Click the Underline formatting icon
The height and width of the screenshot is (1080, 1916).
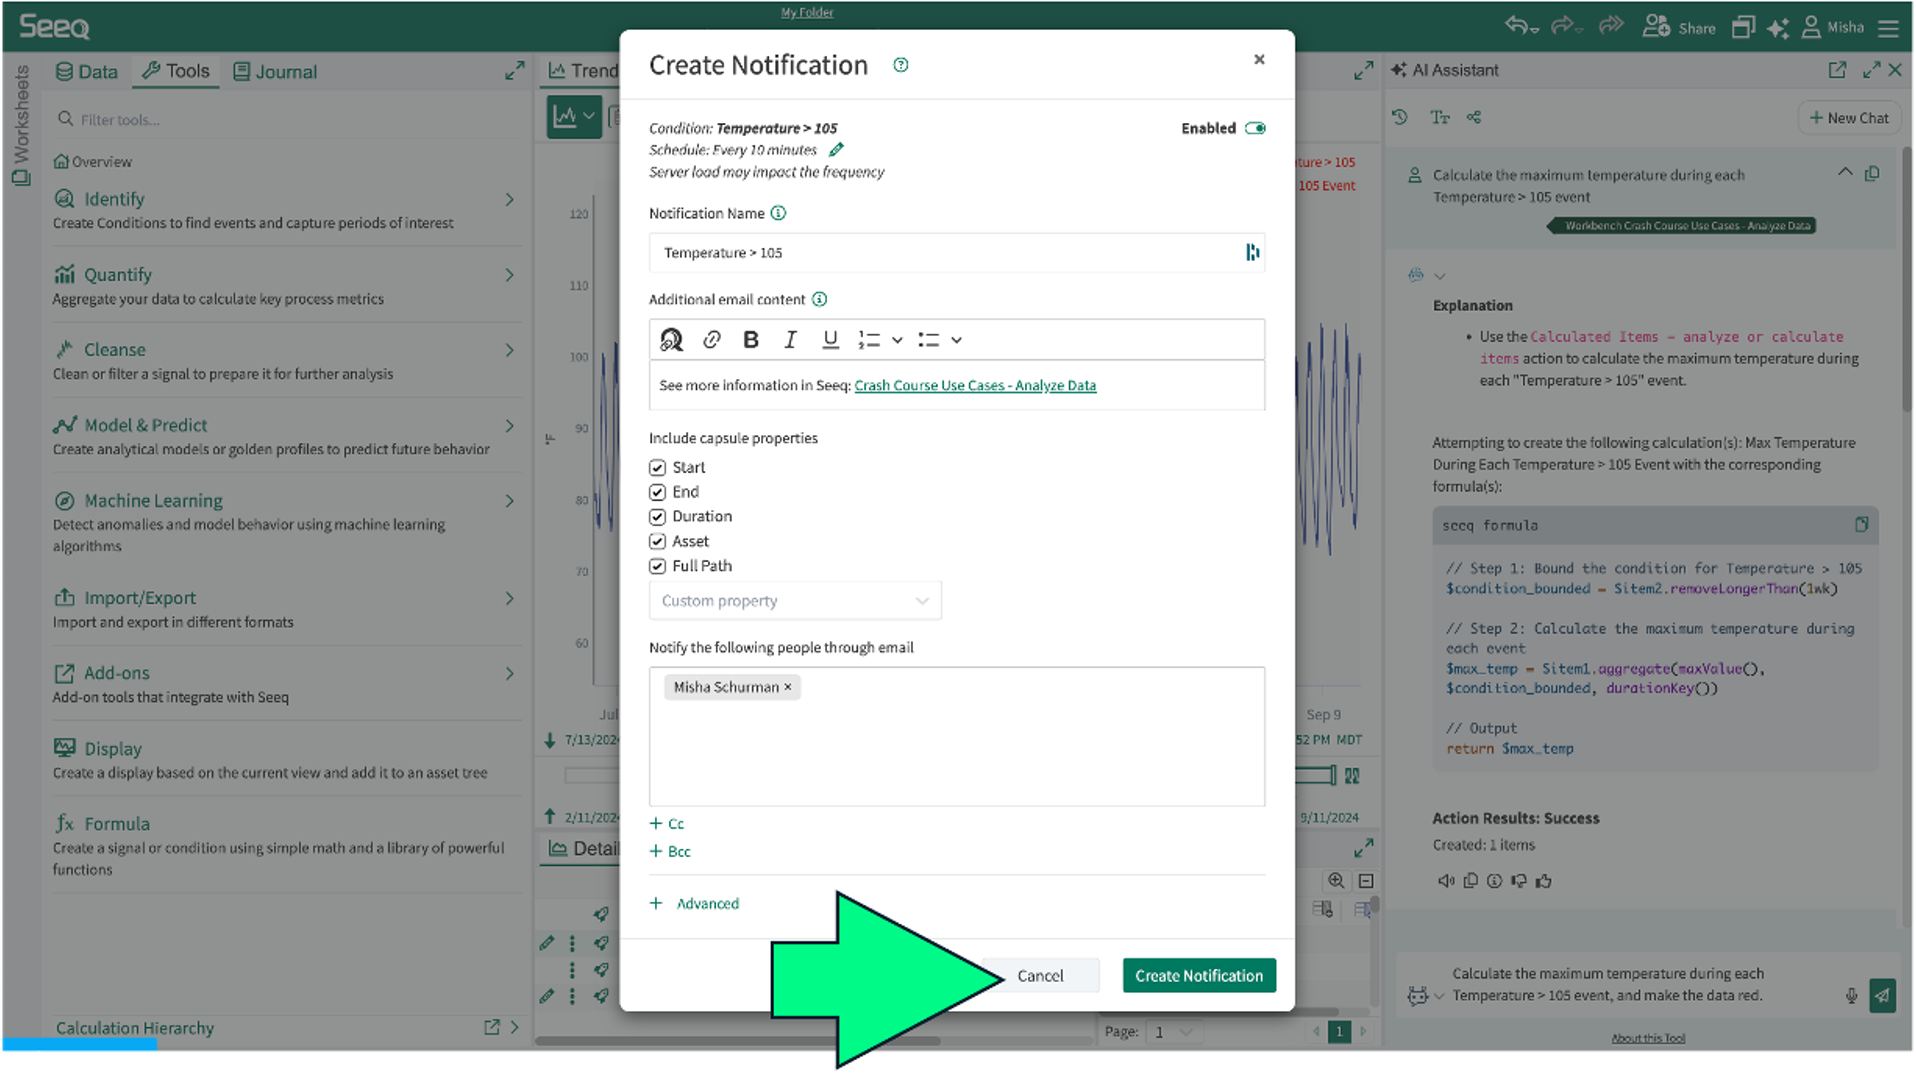point(830,340)
